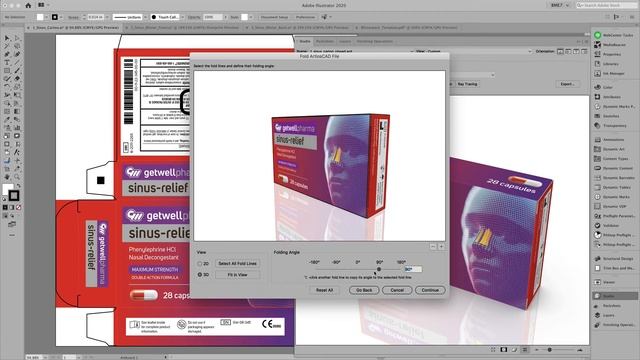The image size is (640, 360).
Task: Select the 3D view radio button
Action: click(200, 275)
